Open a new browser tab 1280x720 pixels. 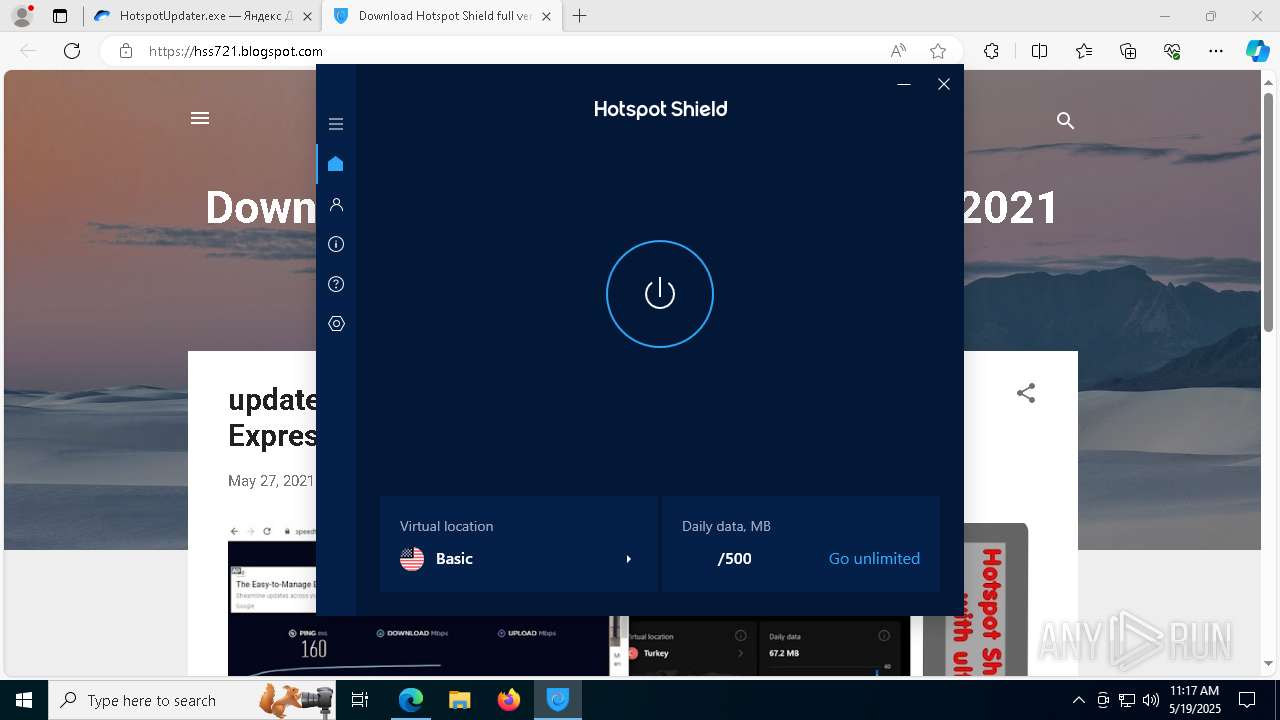580,16
